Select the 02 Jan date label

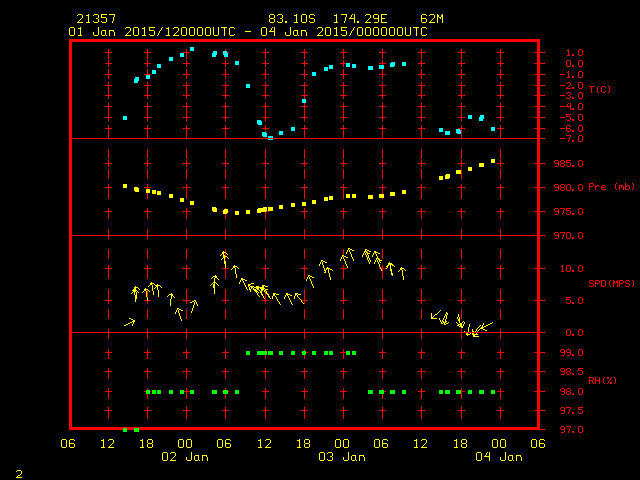click(x=185, y=457)
